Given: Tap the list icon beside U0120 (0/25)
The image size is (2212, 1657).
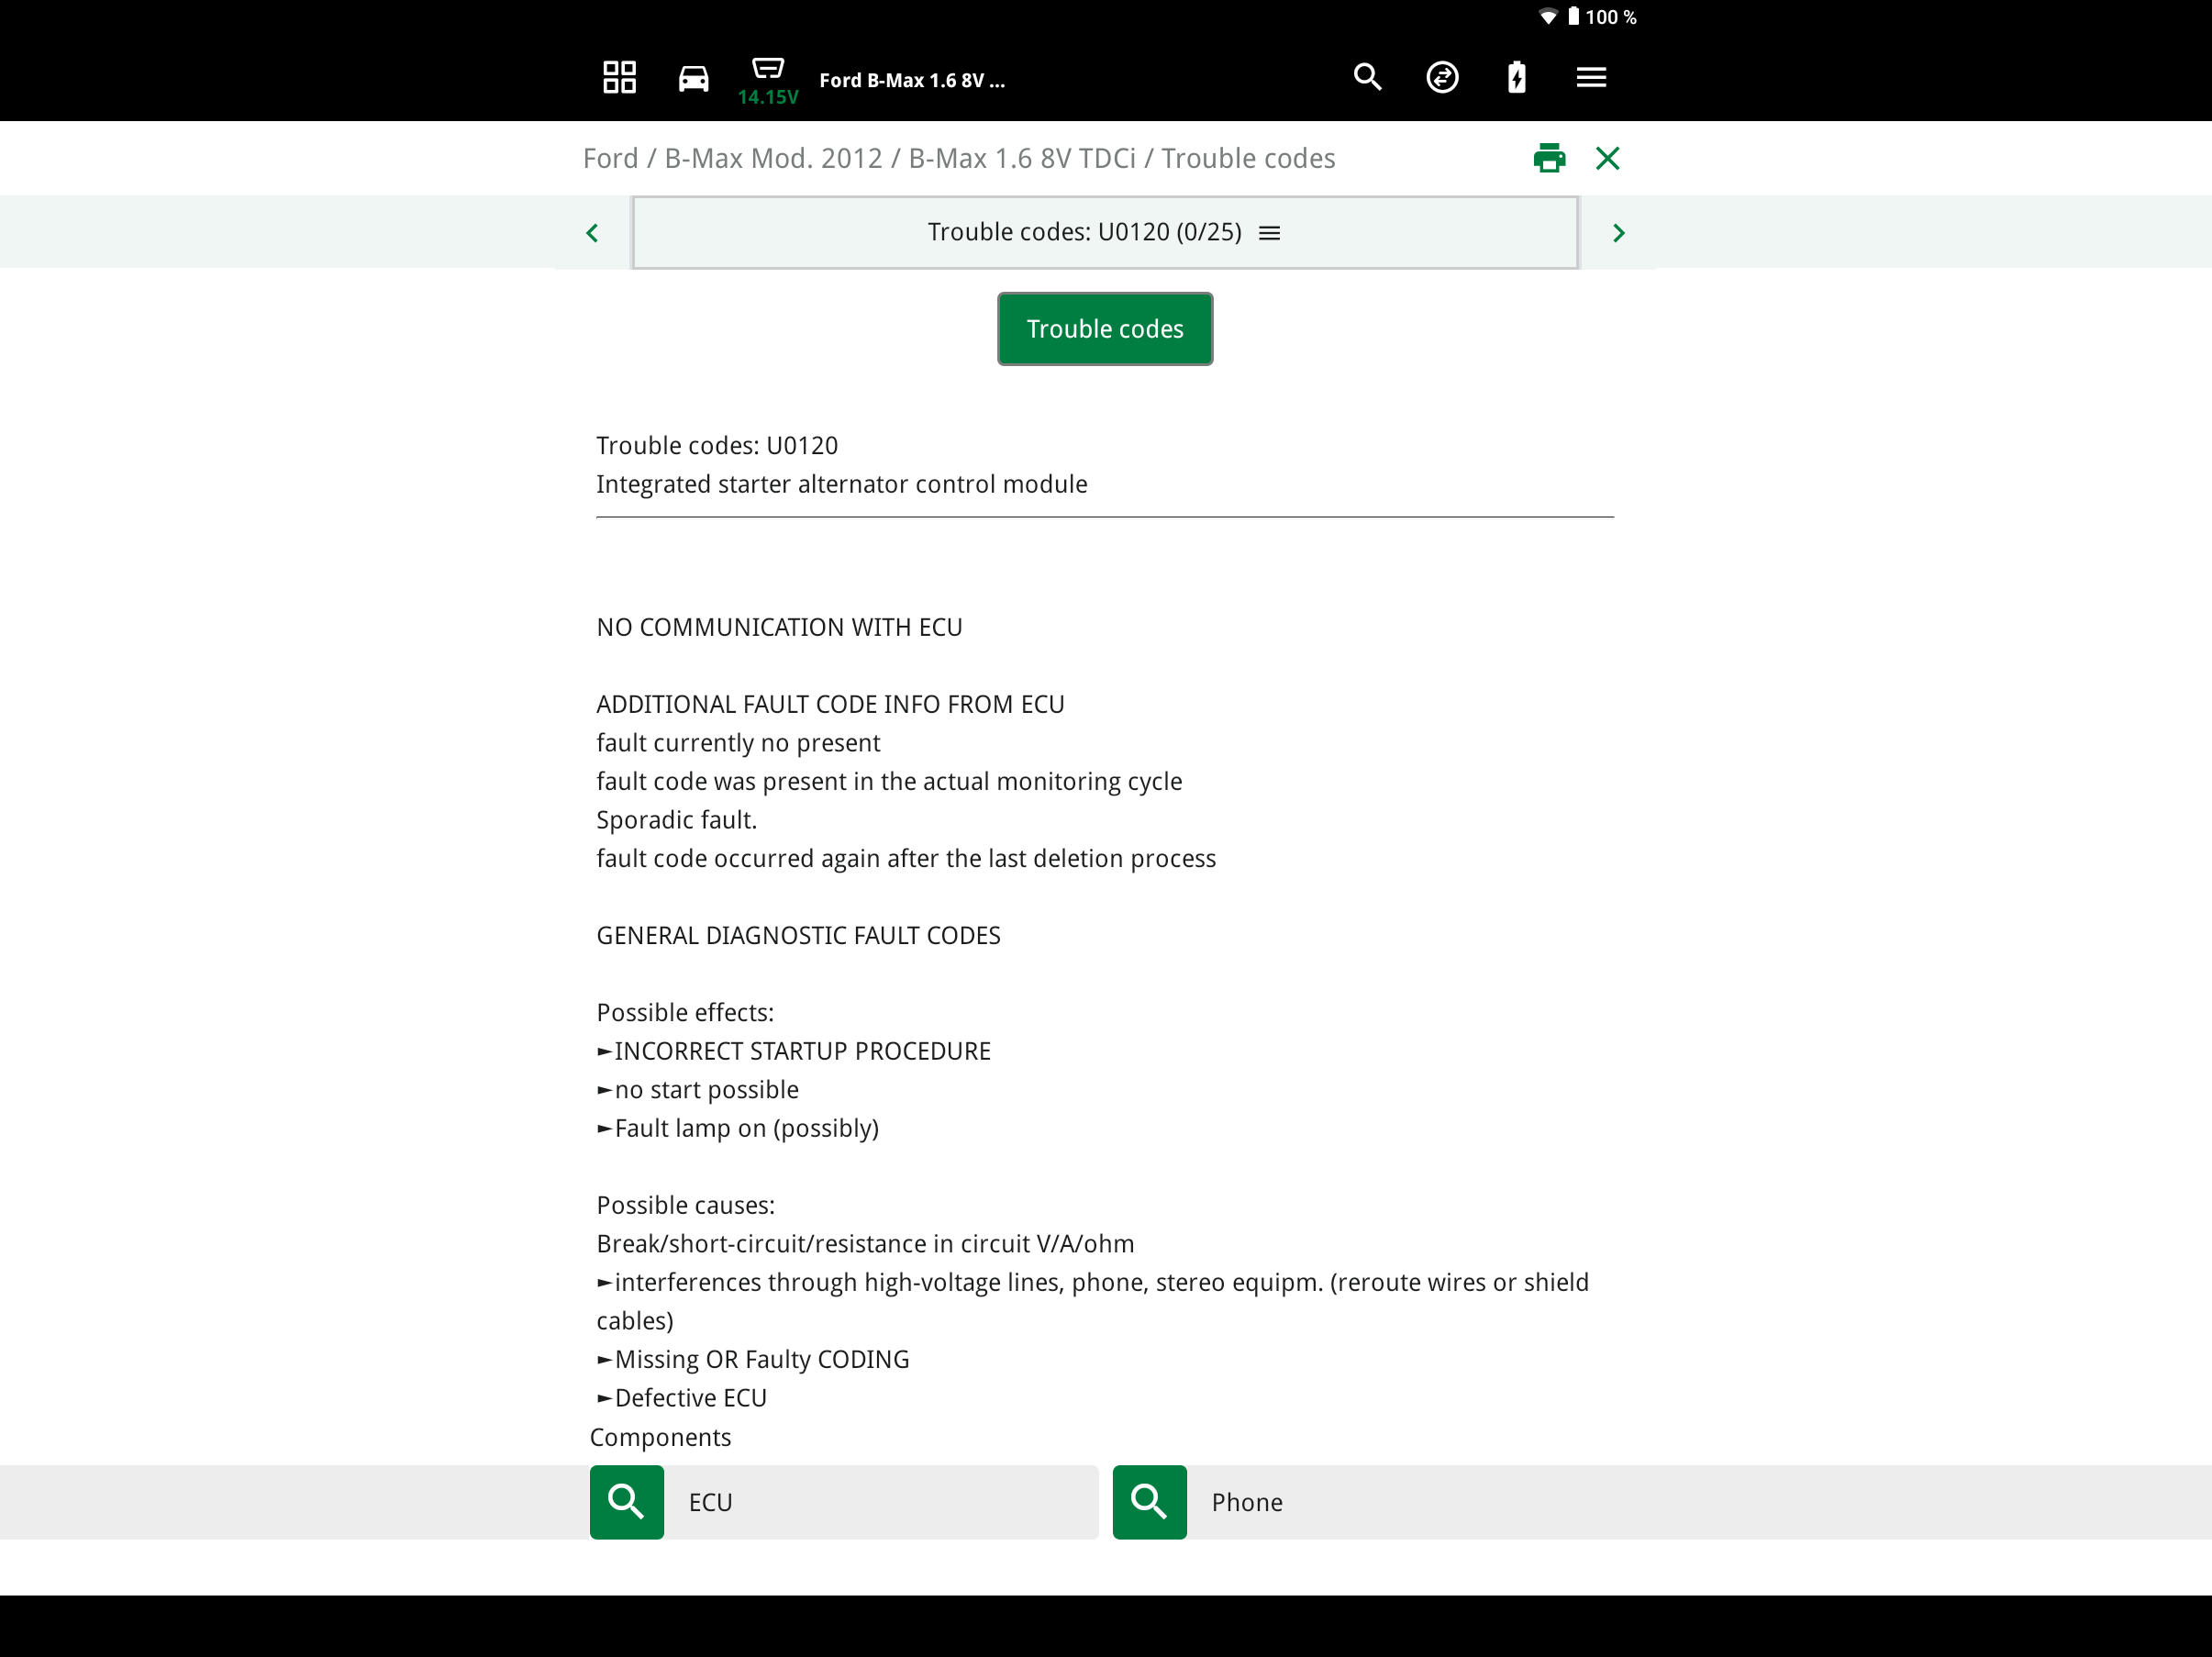Looking at the screenshot, I should [x=1269, y=233].
